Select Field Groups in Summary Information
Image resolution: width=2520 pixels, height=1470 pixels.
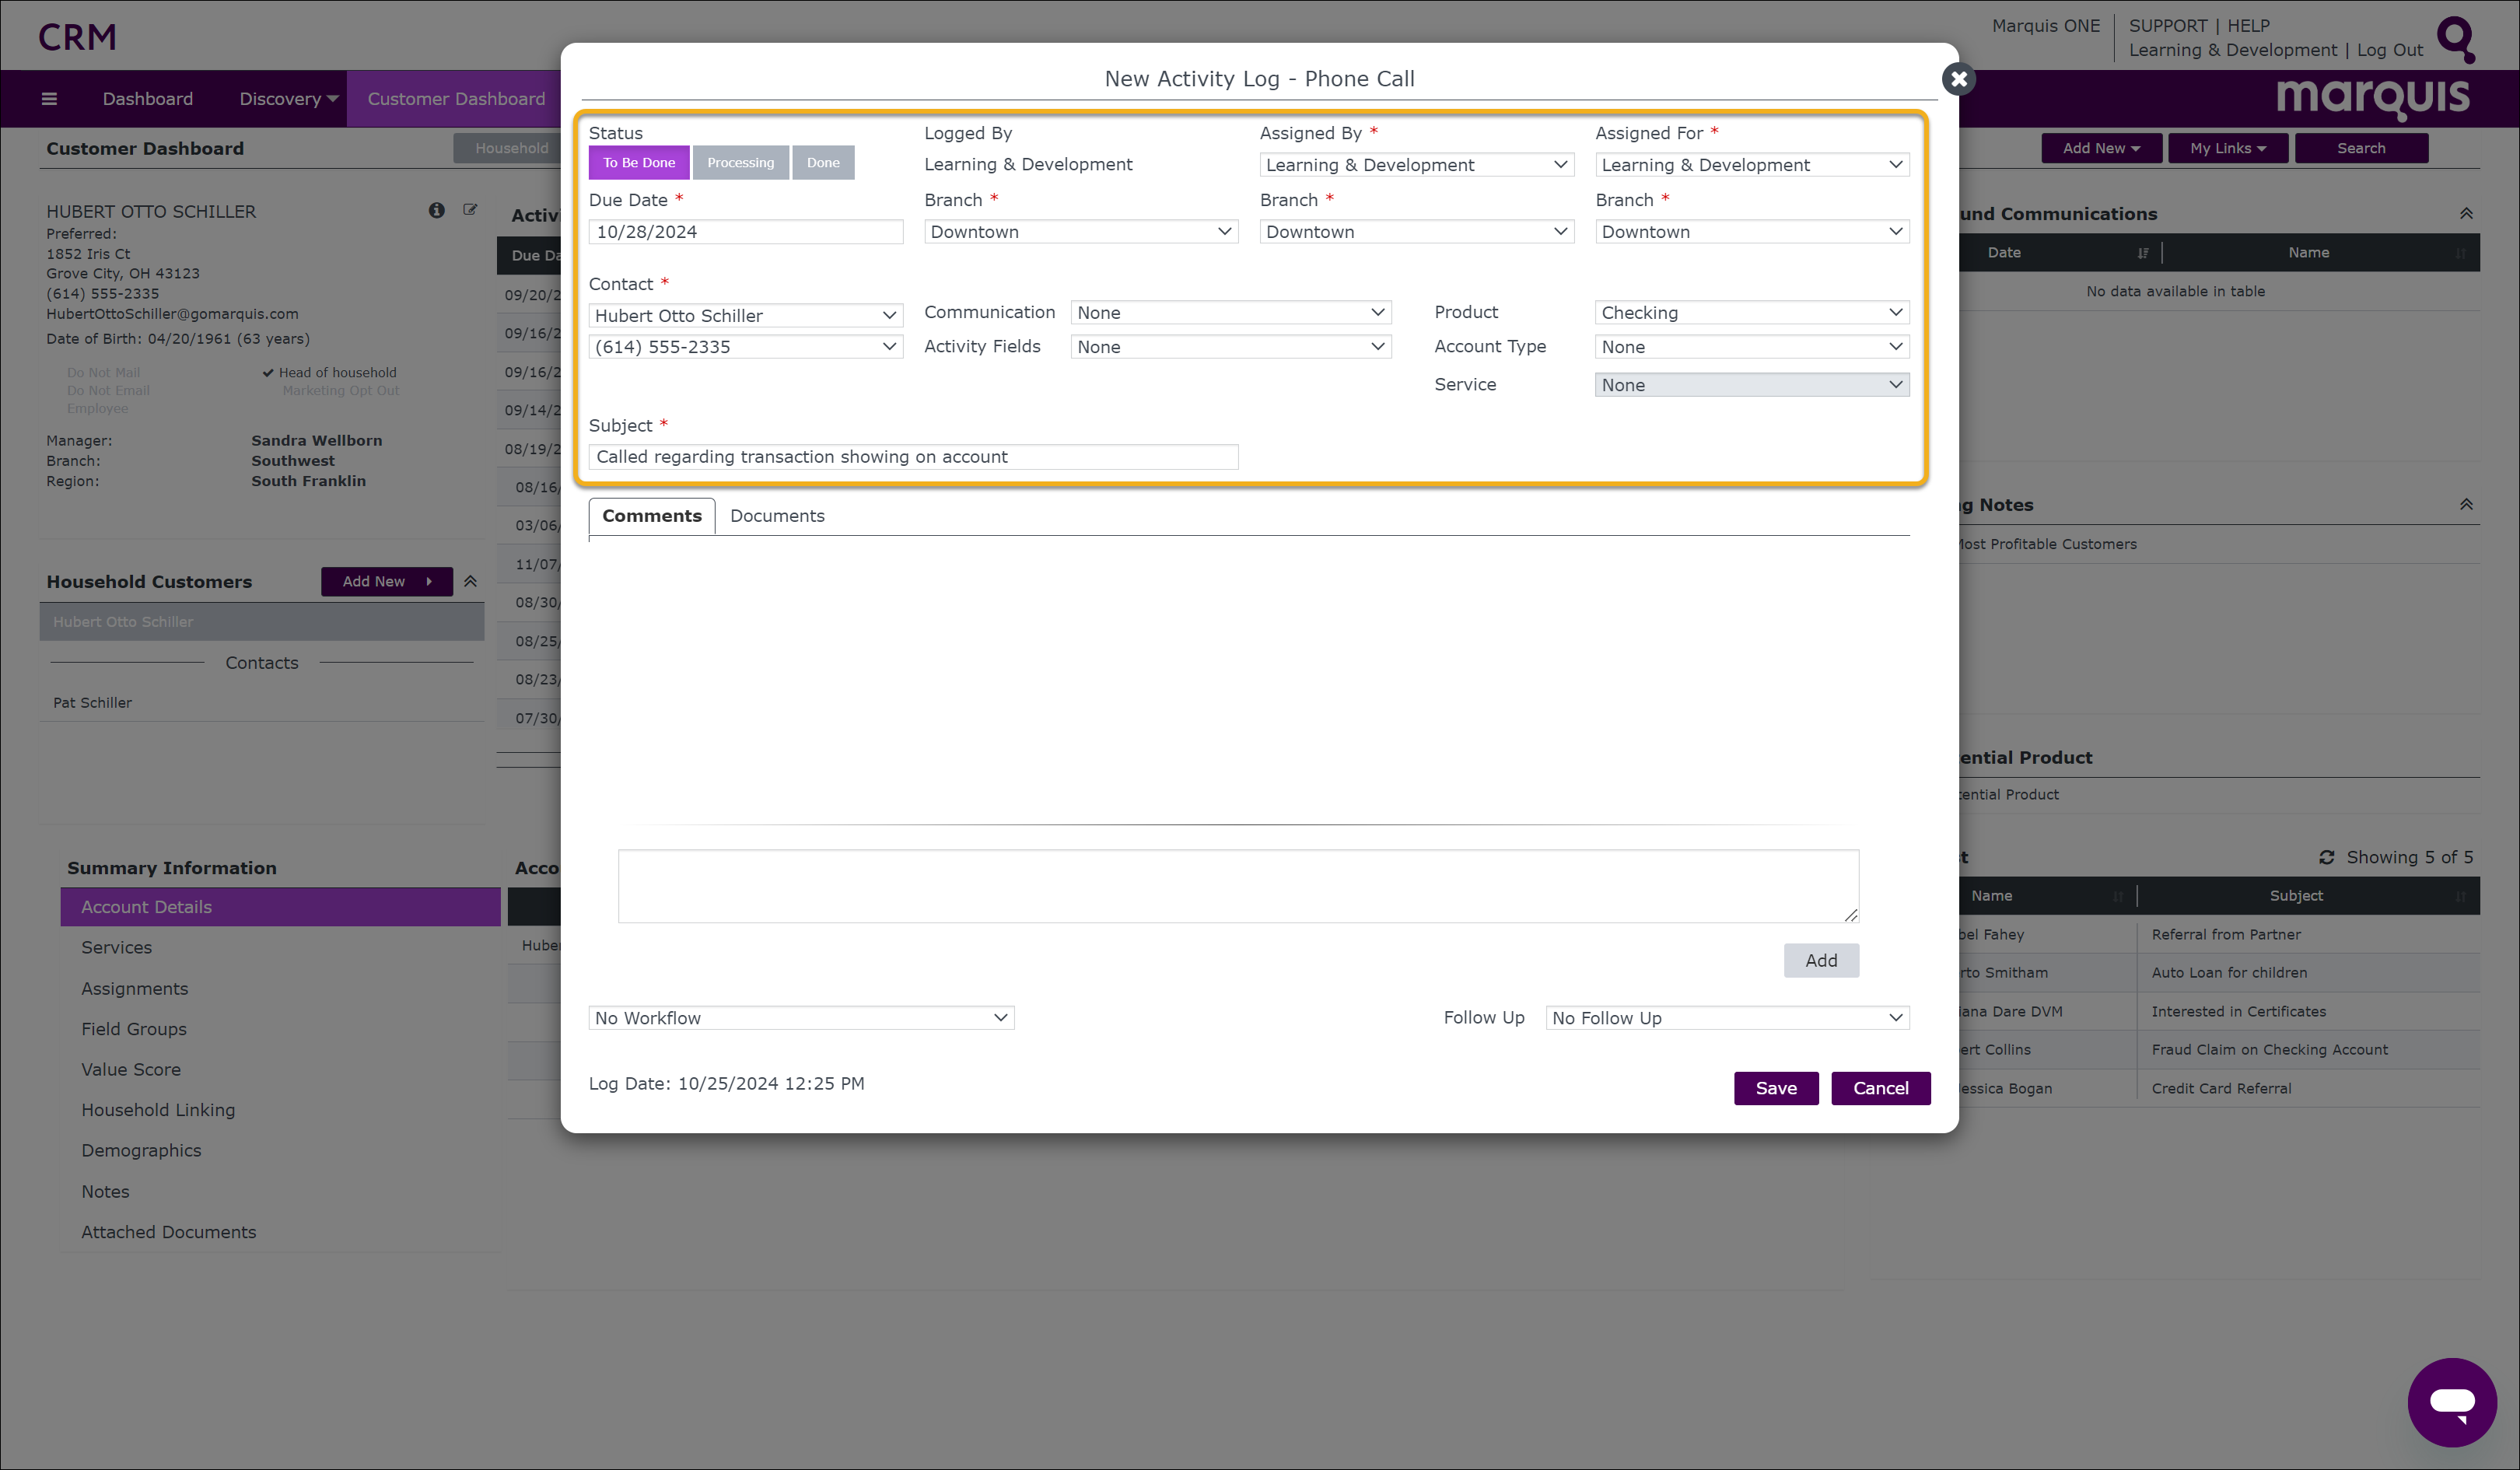134,1029
